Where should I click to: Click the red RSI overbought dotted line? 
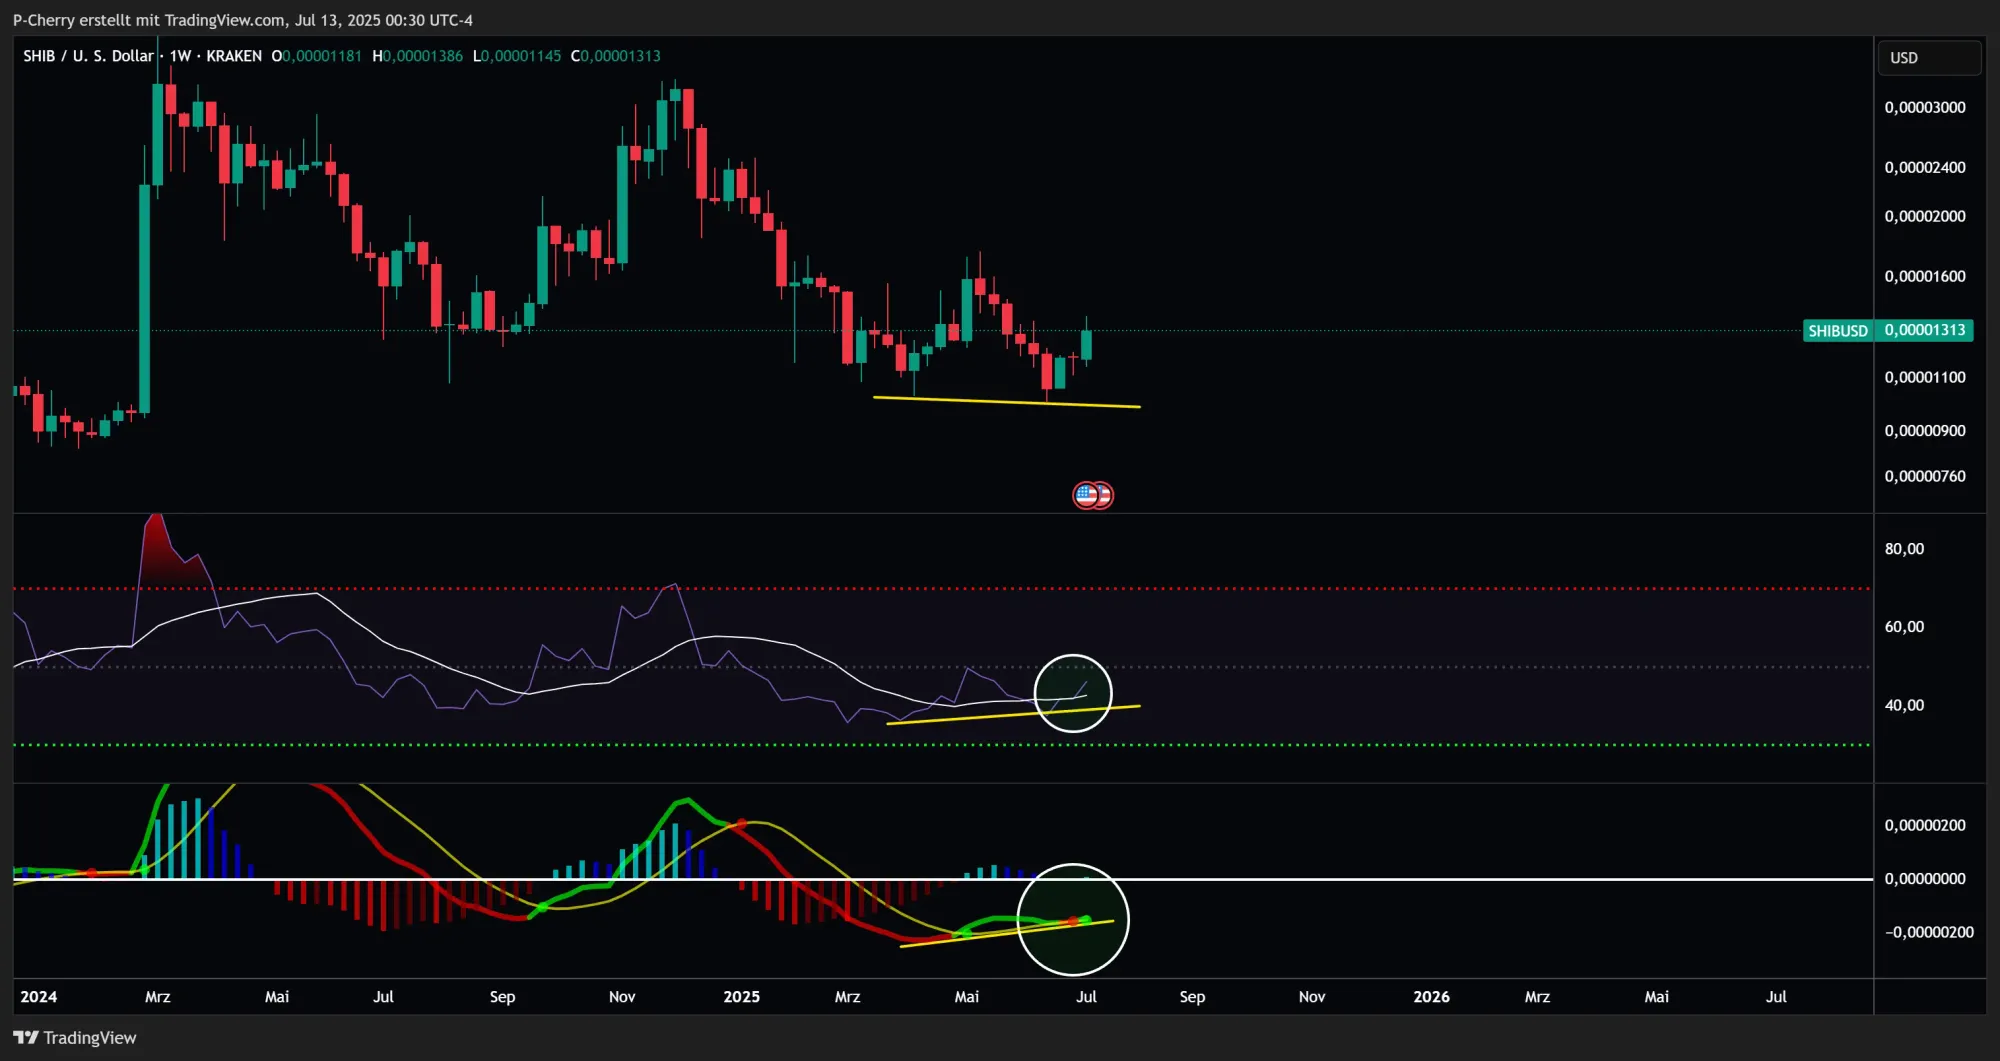pos(942,588)
